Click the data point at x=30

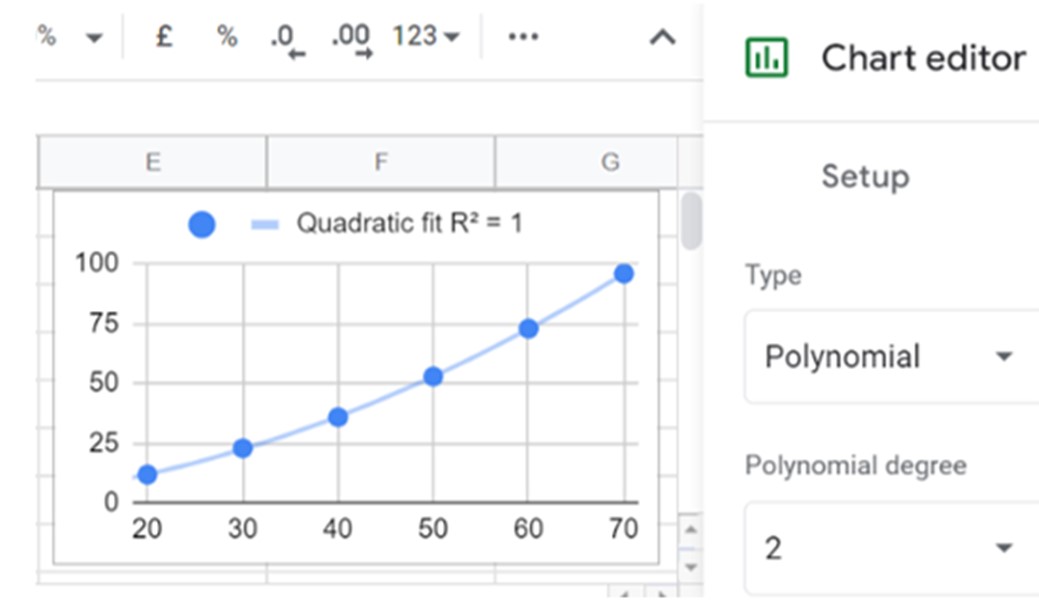(x=243, y=449)
